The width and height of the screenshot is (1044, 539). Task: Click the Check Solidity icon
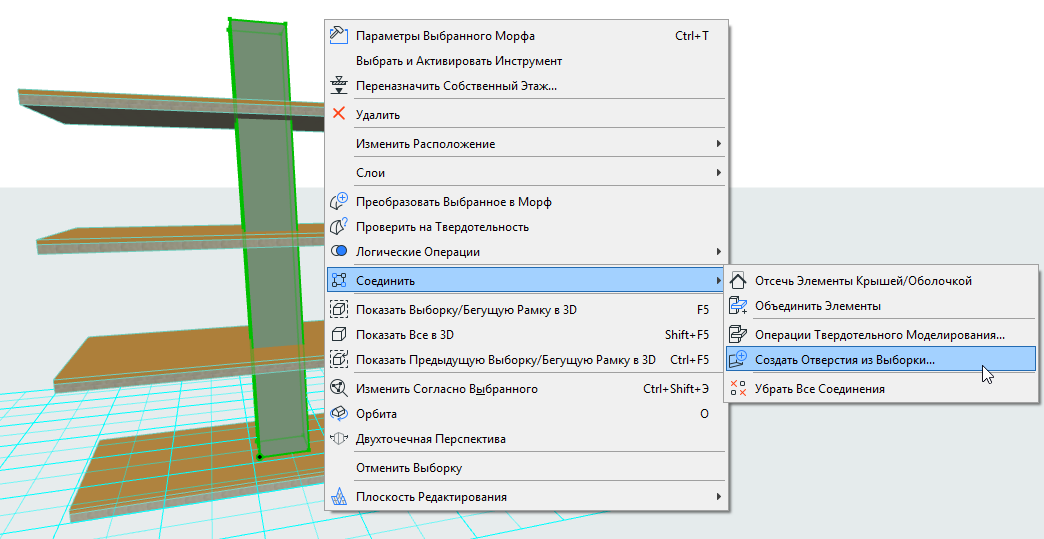point(338,227)
